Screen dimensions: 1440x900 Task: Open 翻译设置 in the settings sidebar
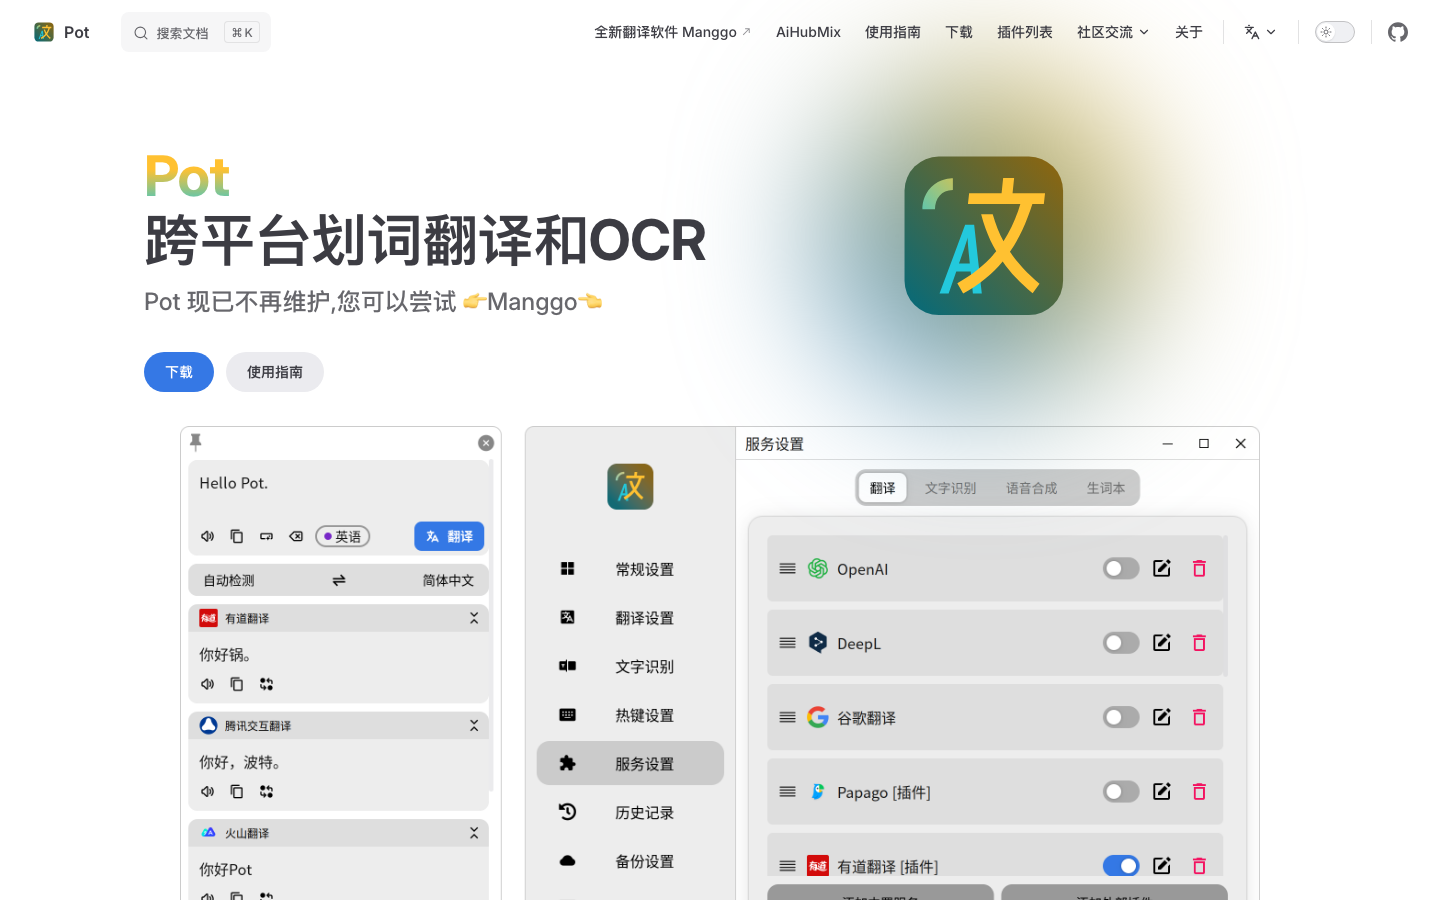point(630,618)
